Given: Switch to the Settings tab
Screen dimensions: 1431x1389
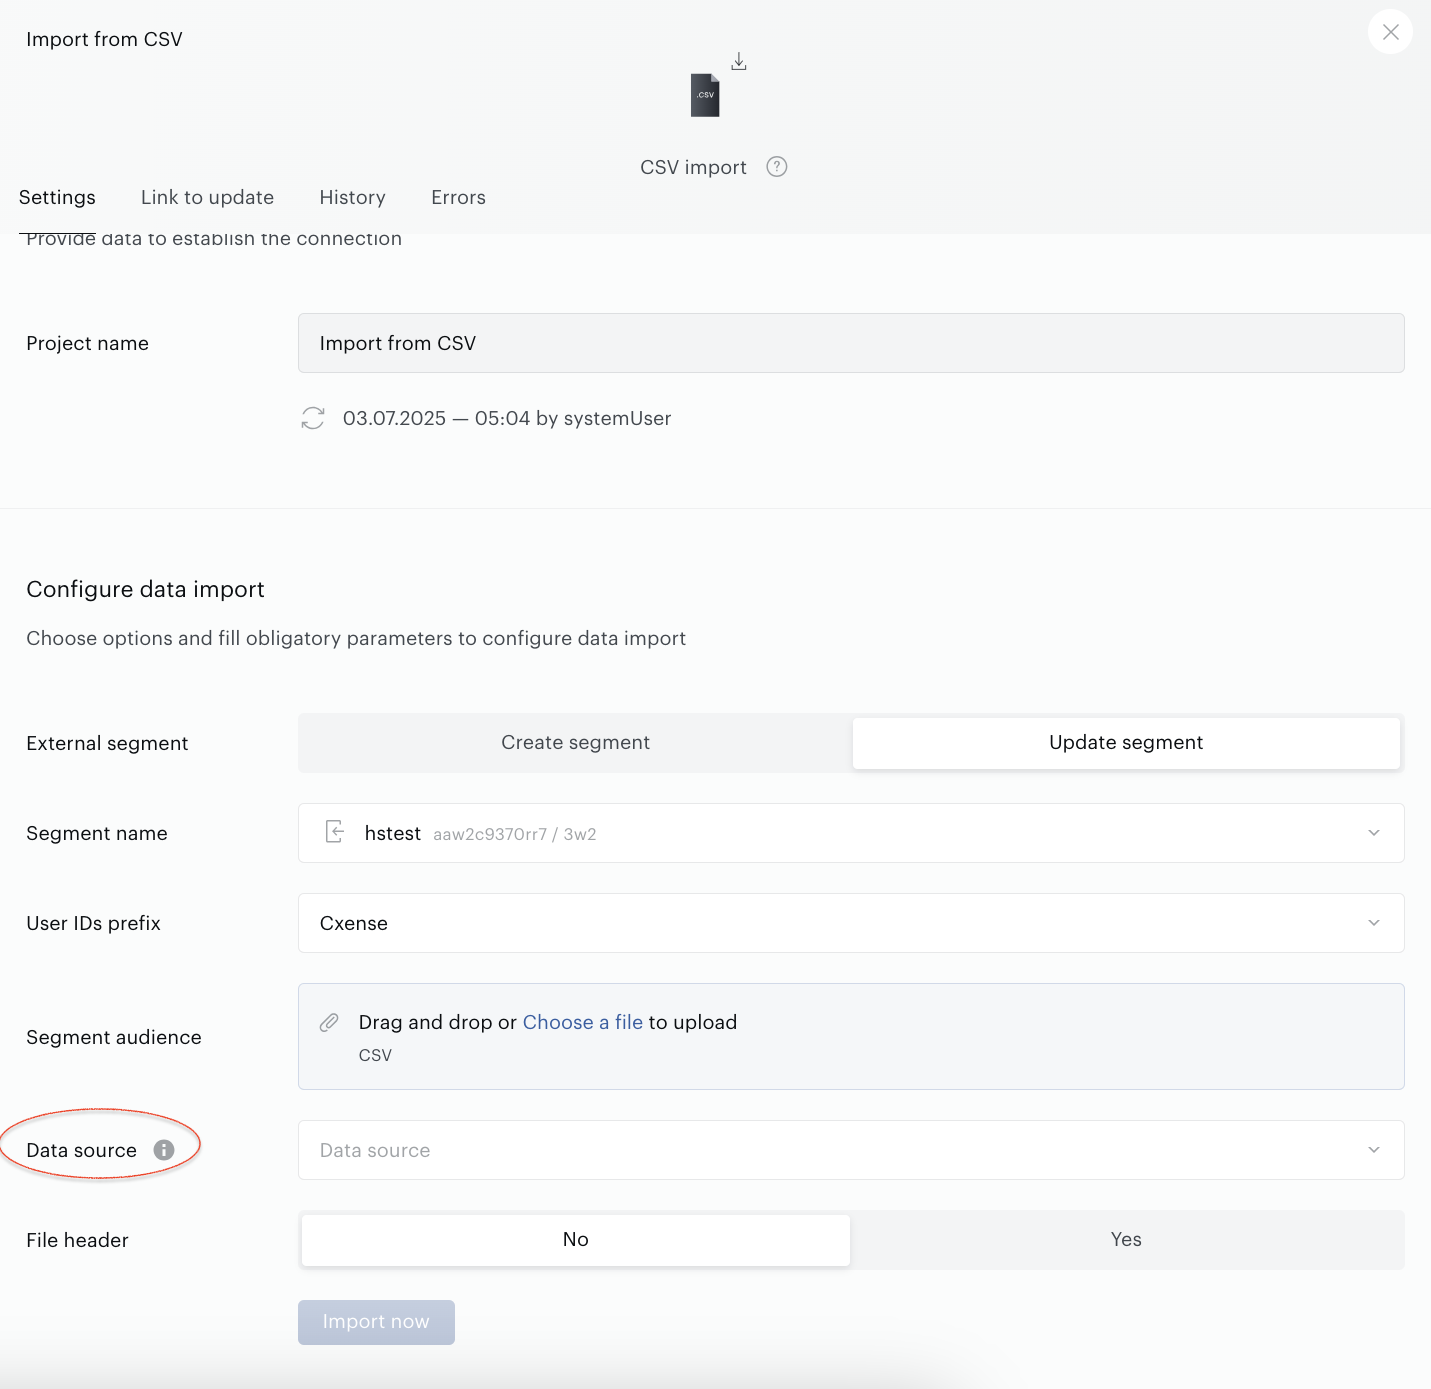Looking at the screenshot, I should (57, 197).
